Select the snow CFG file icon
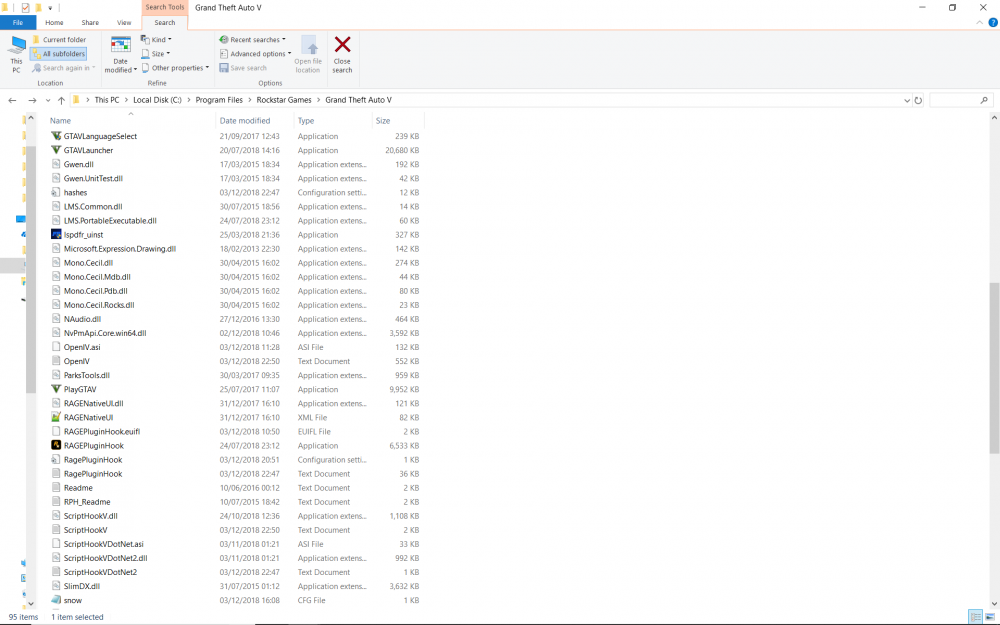The image size is (1000, 625). (x=56, y=600)
